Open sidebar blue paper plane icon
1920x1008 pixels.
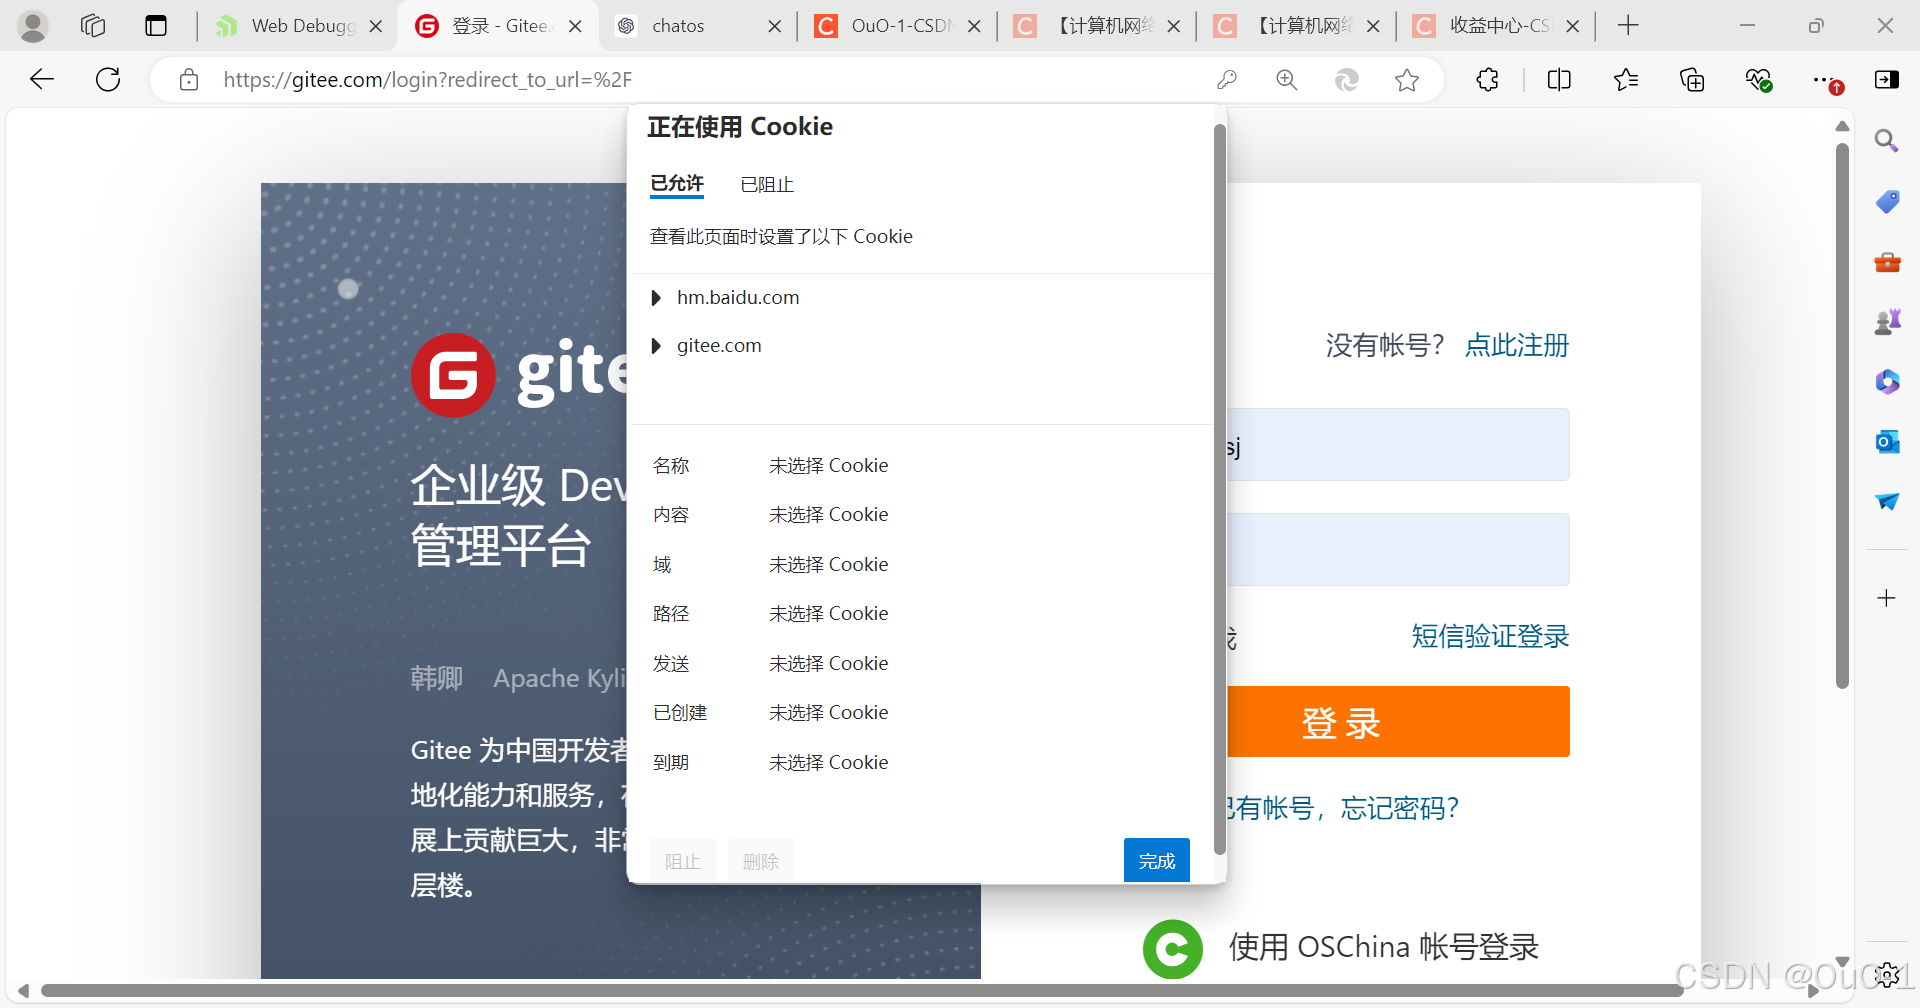click(1887, 502)
